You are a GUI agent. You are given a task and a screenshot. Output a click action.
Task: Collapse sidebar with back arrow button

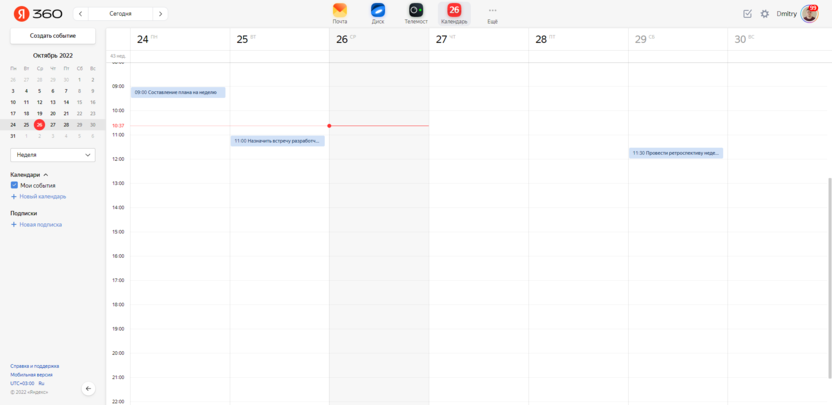[88, 389]
